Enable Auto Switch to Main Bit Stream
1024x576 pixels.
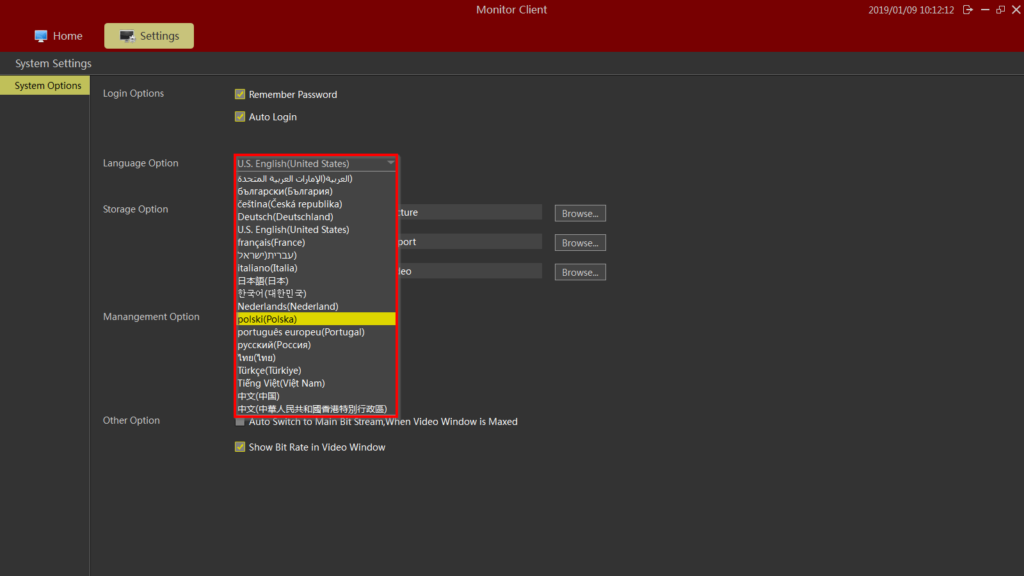click(x=240, y=421)
